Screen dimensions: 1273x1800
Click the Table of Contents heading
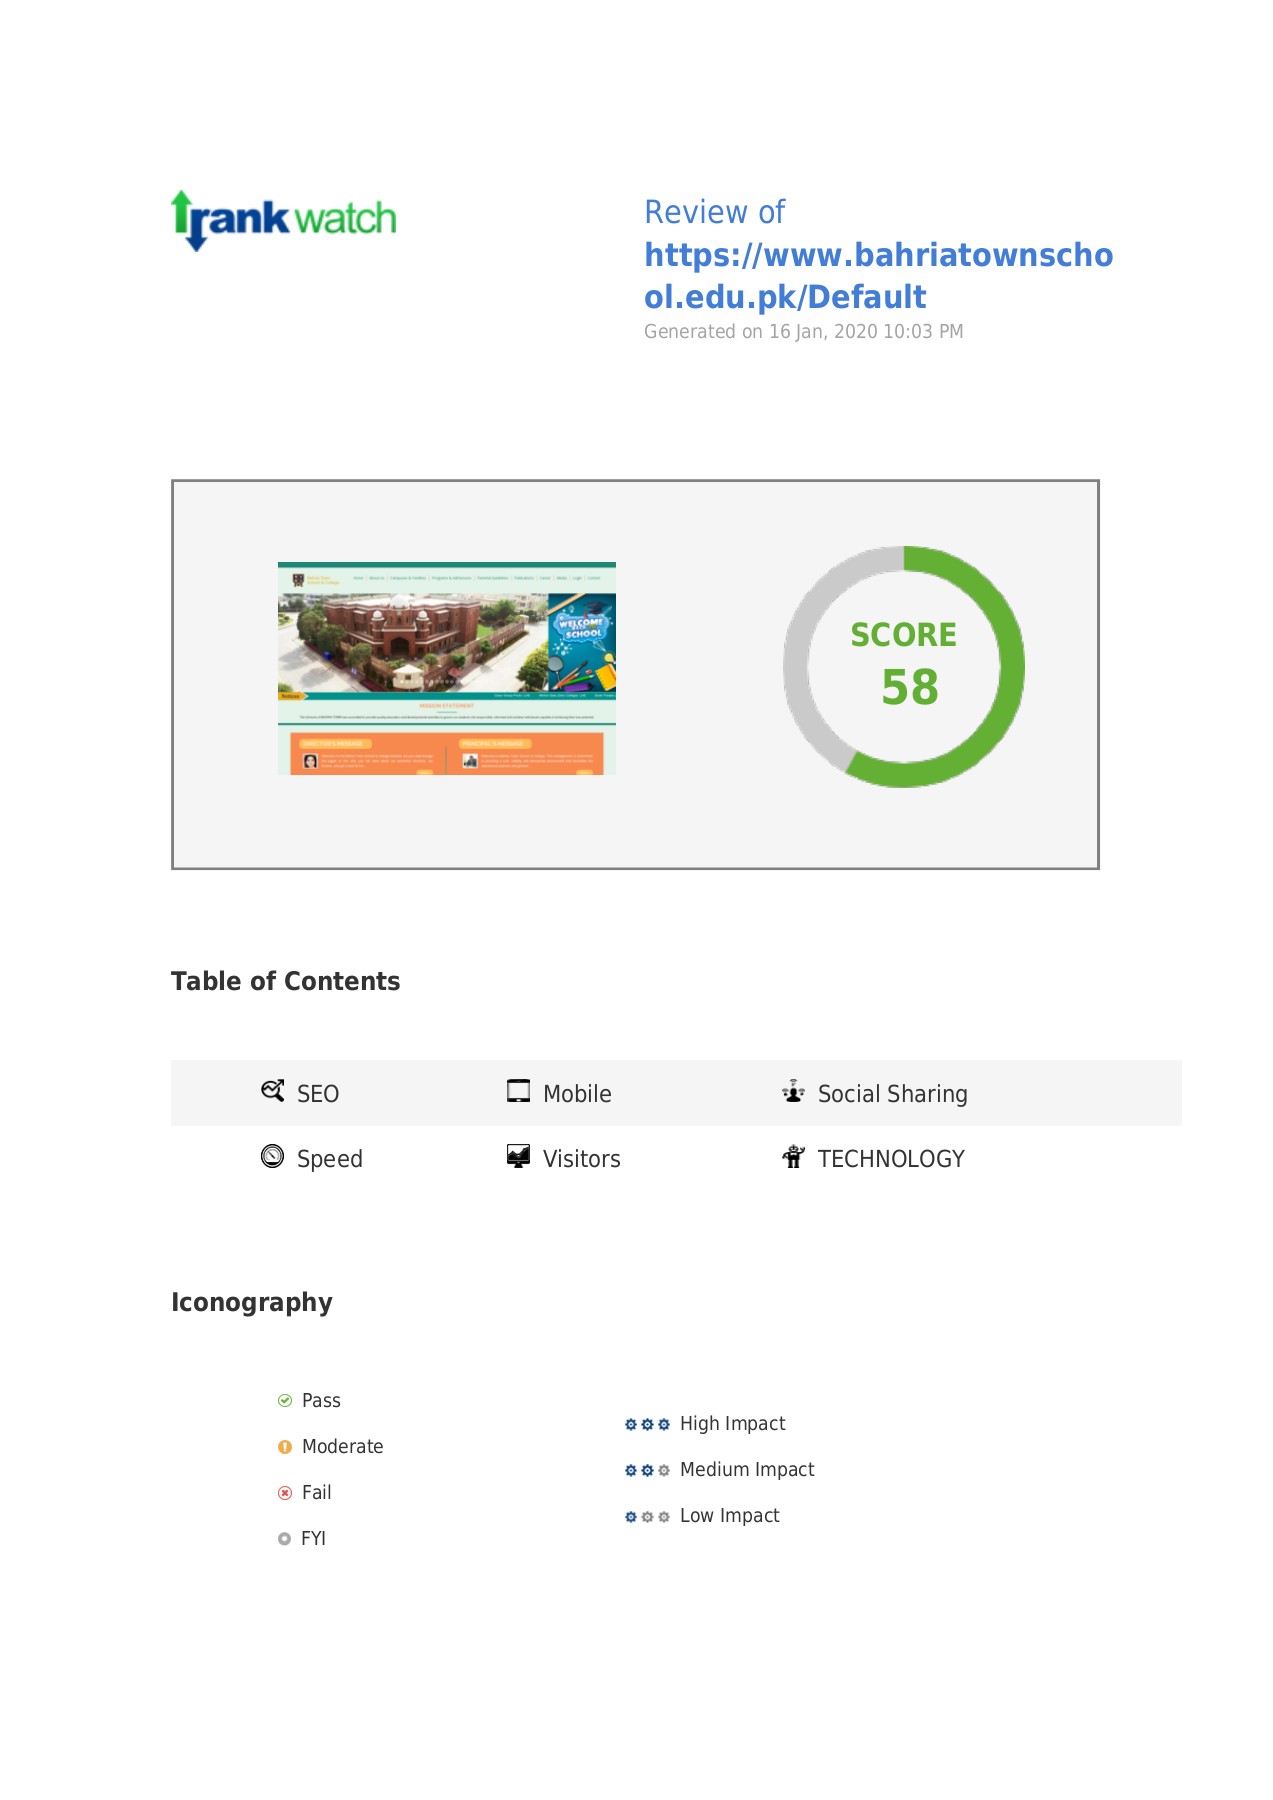pyautogui.click(x=285, y=981)
